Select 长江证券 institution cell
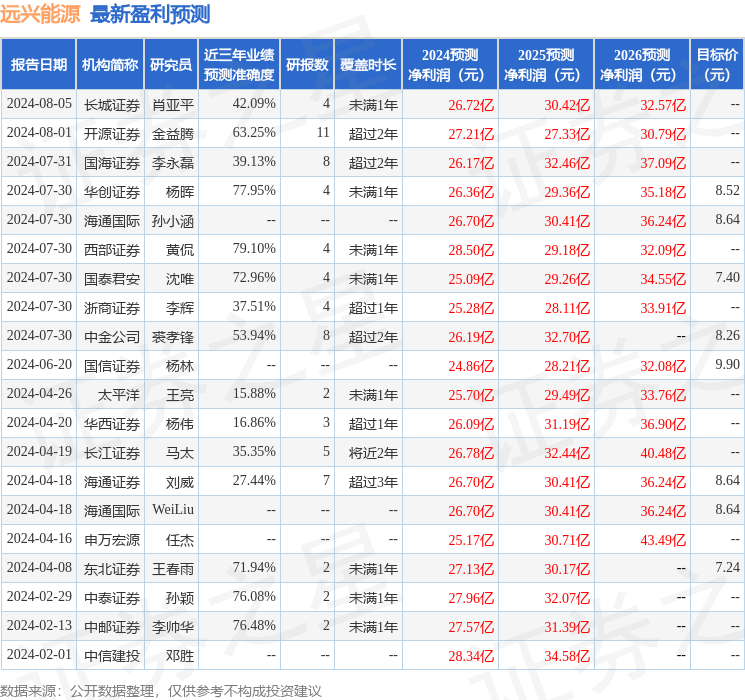Screen dimensions: 745x700 point(112,453)
